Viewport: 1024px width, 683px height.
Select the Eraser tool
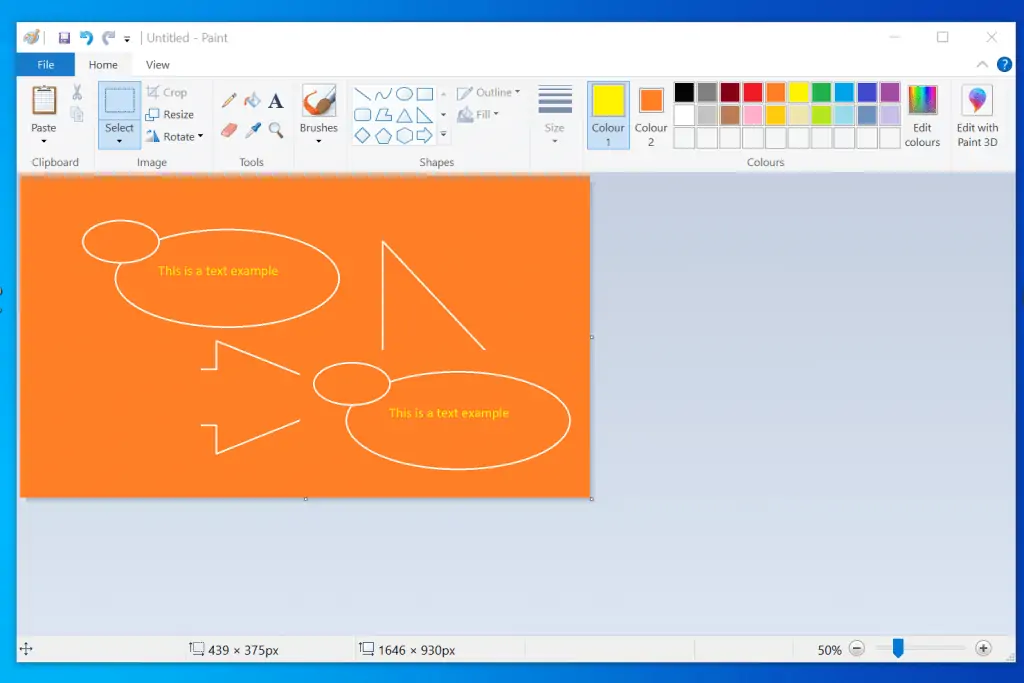point(229,130)
